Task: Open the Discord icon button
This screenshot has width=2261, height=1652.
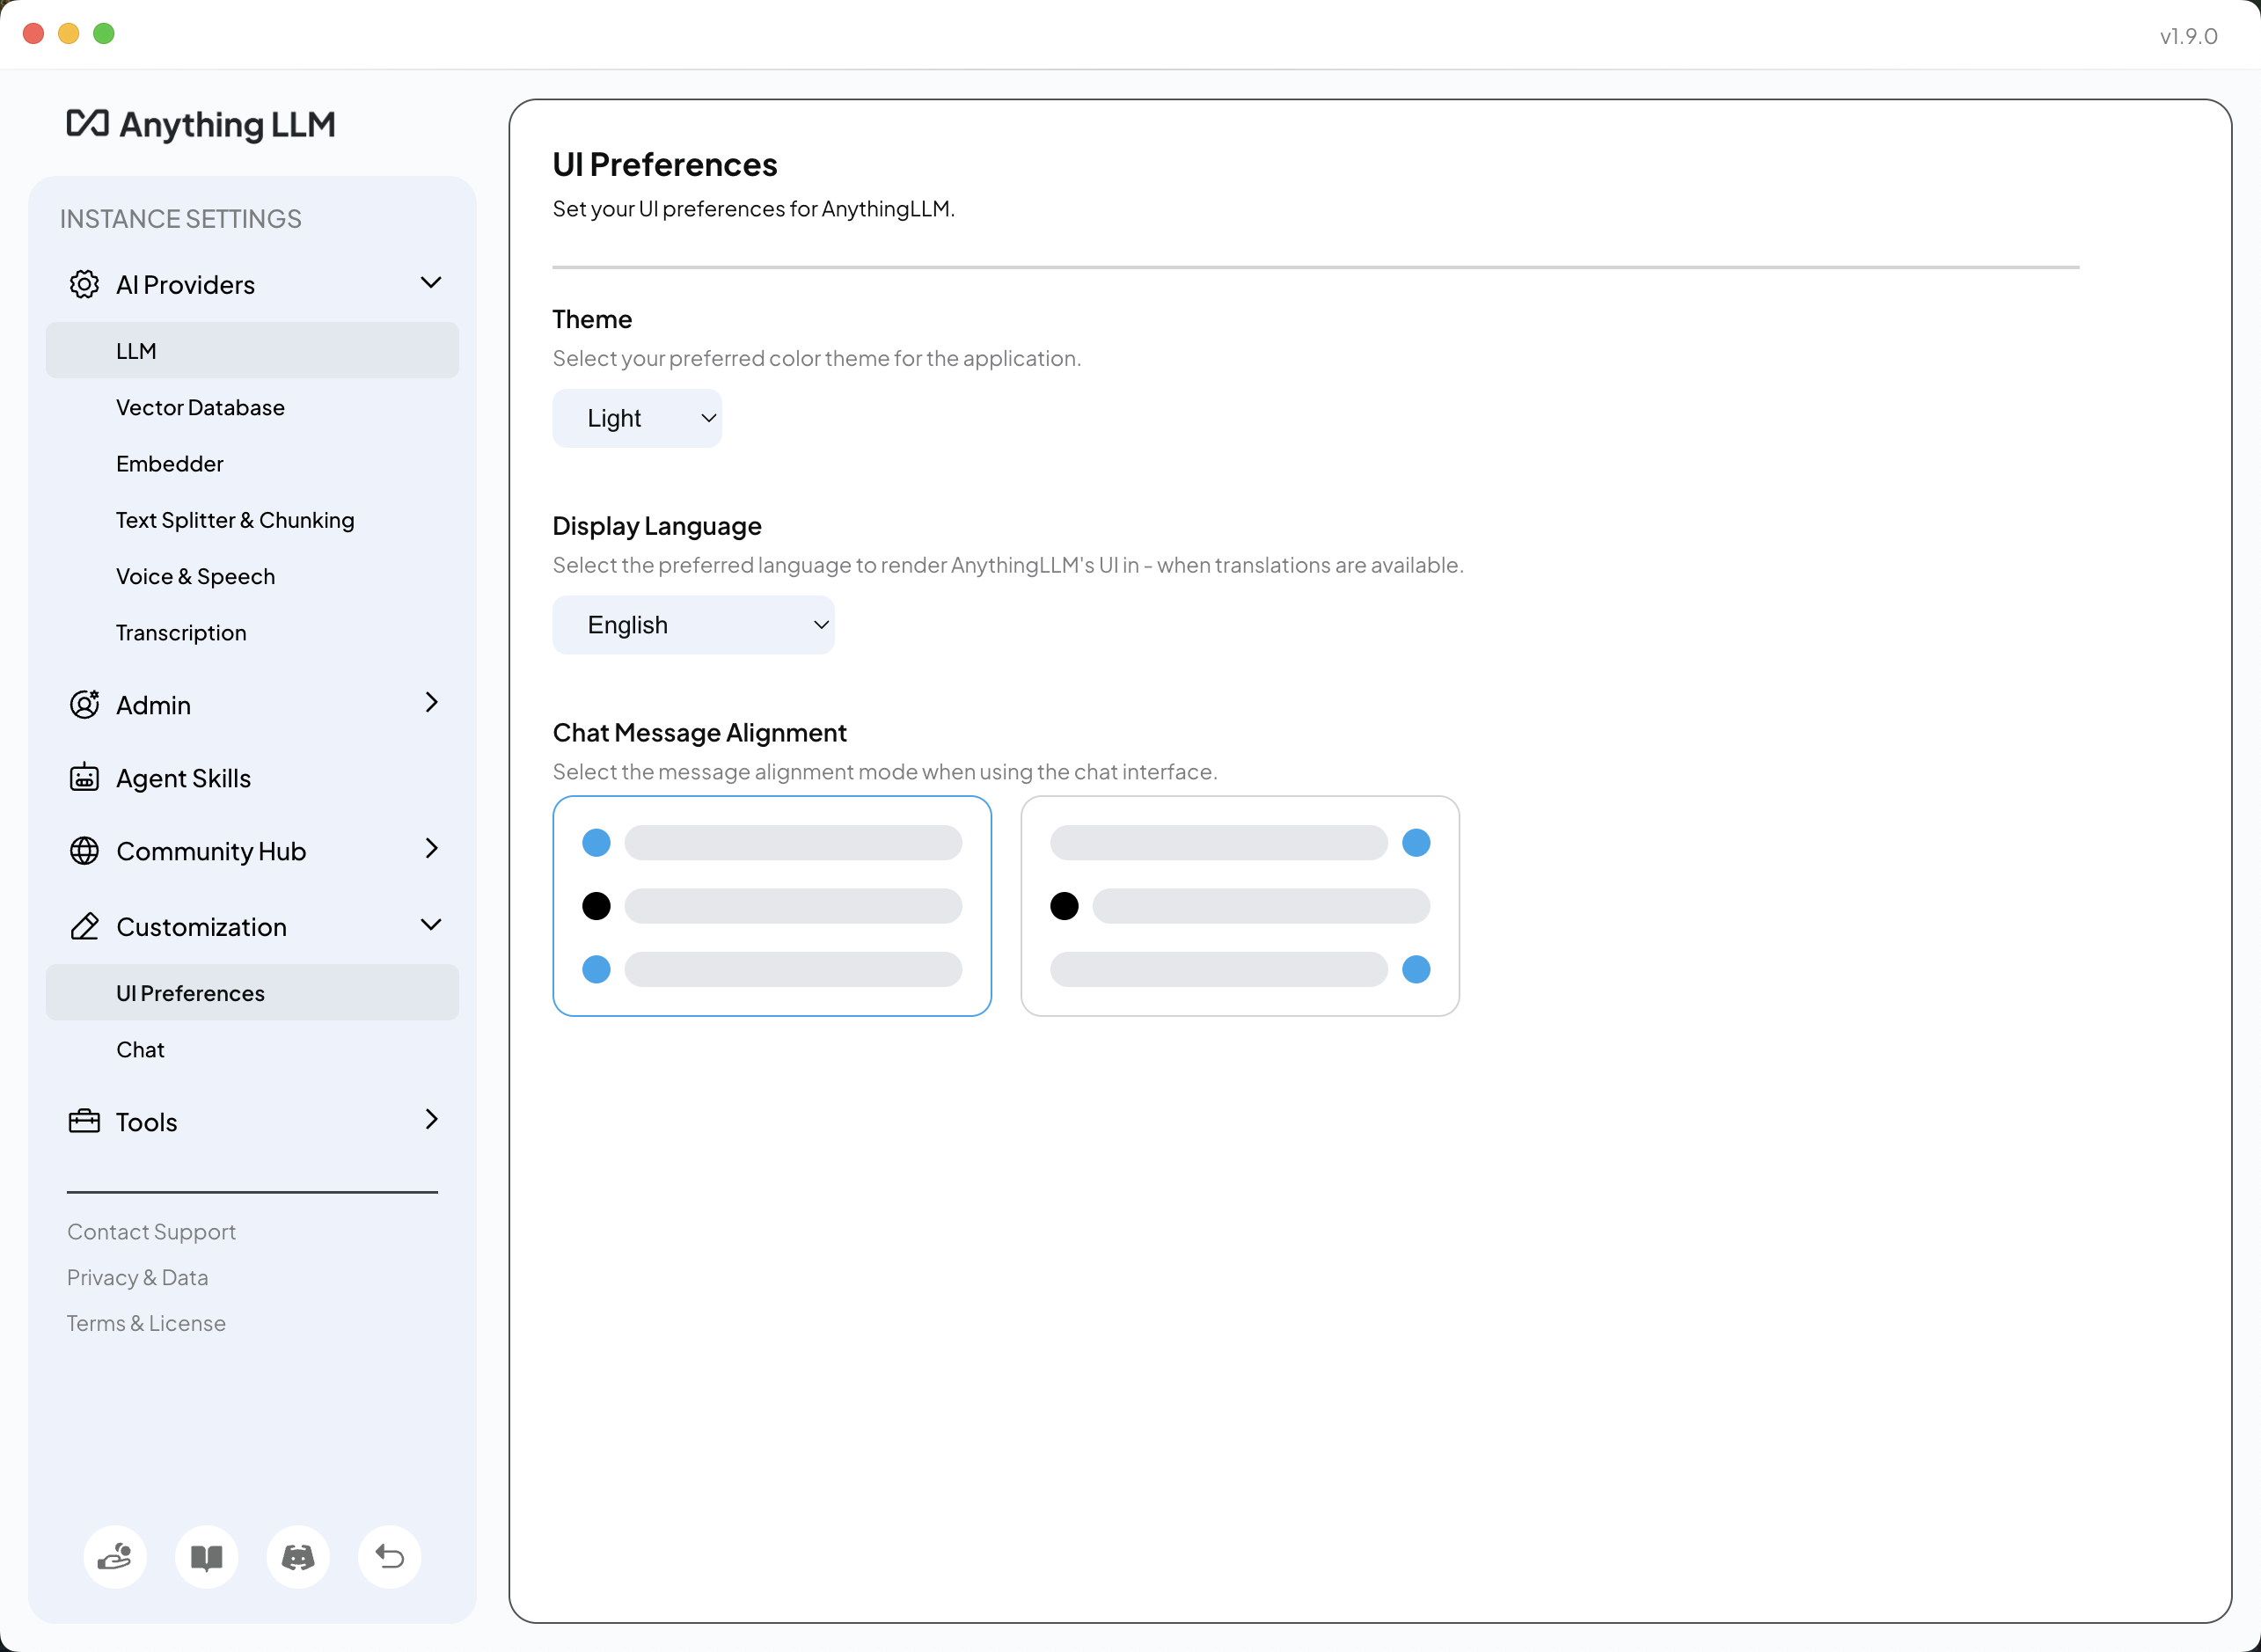Action: click(298, 1557)
